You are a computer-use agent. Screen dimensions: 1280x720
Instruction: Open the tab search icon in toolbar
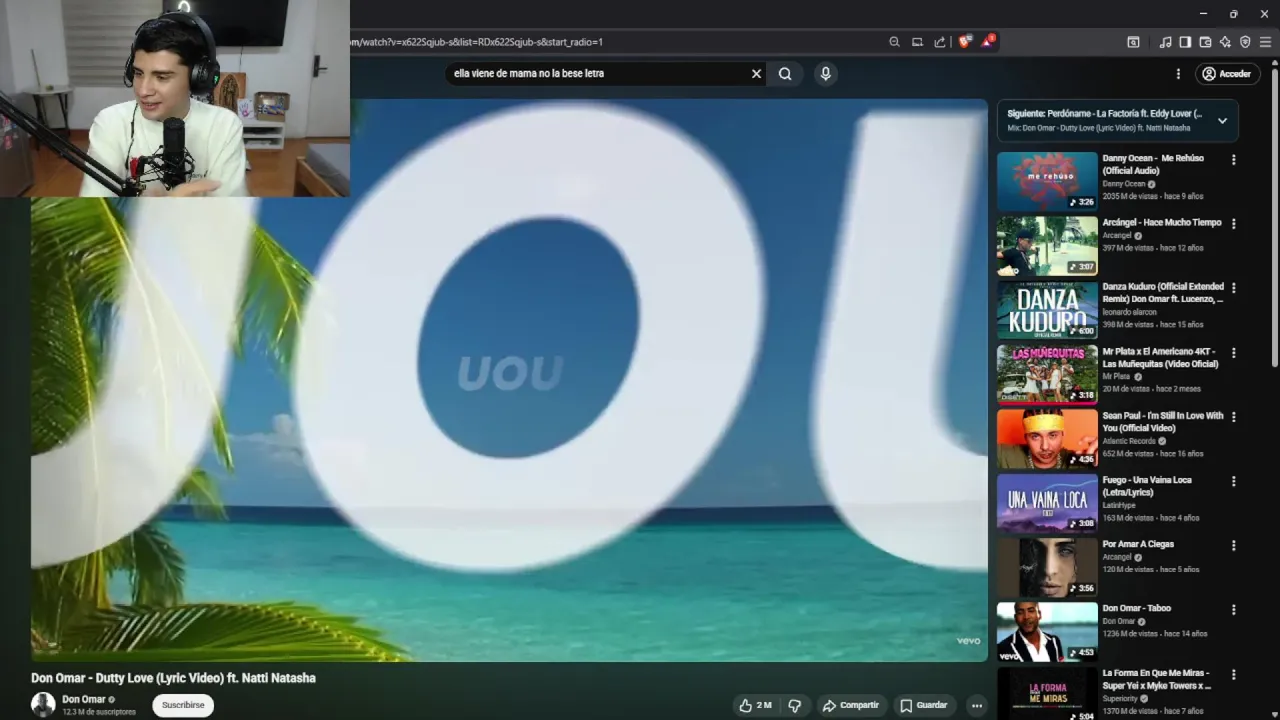pyautogui.click(x=1133, y=42)
